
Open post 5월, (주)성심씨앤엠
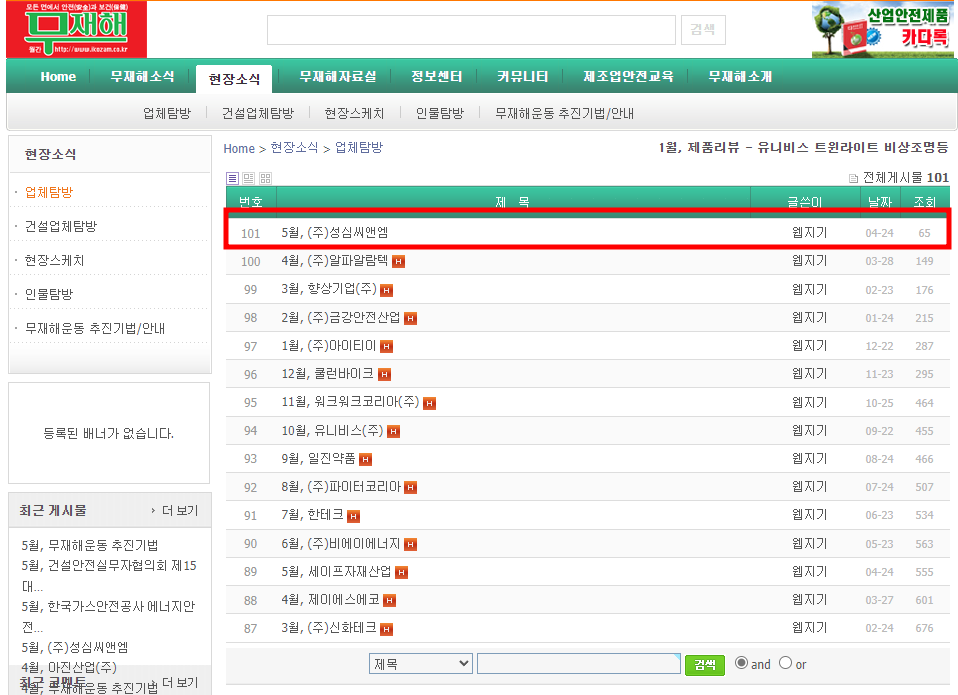[335, 233]
